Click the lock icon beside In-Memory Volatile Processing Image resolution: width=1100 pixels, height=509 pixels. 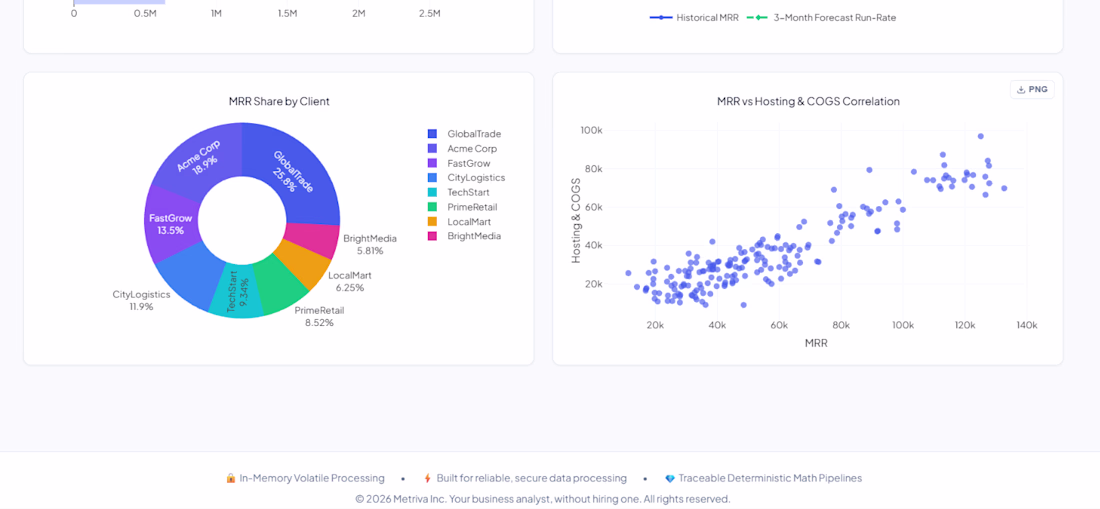[x=231, y=478]
